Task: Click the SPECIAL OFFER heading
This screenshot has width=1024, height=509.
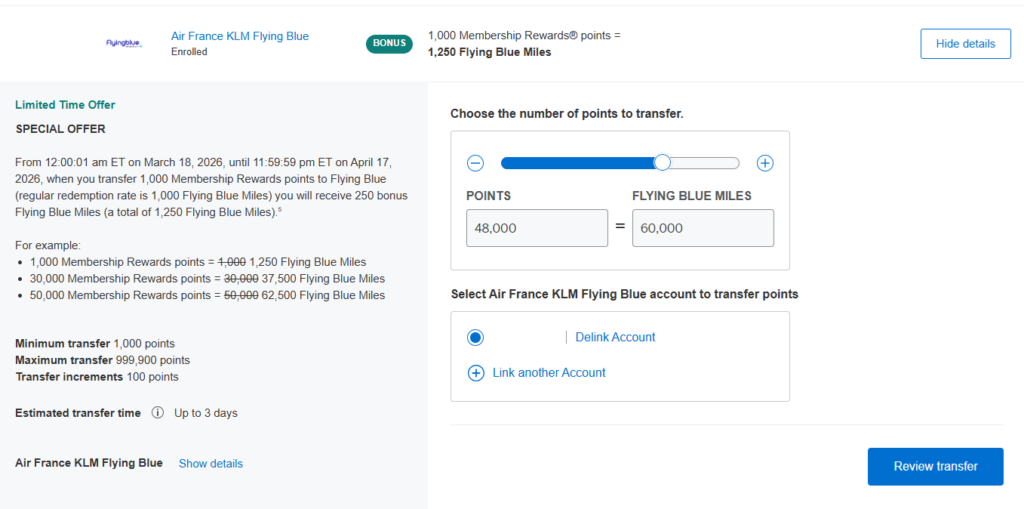Action: 60,129
